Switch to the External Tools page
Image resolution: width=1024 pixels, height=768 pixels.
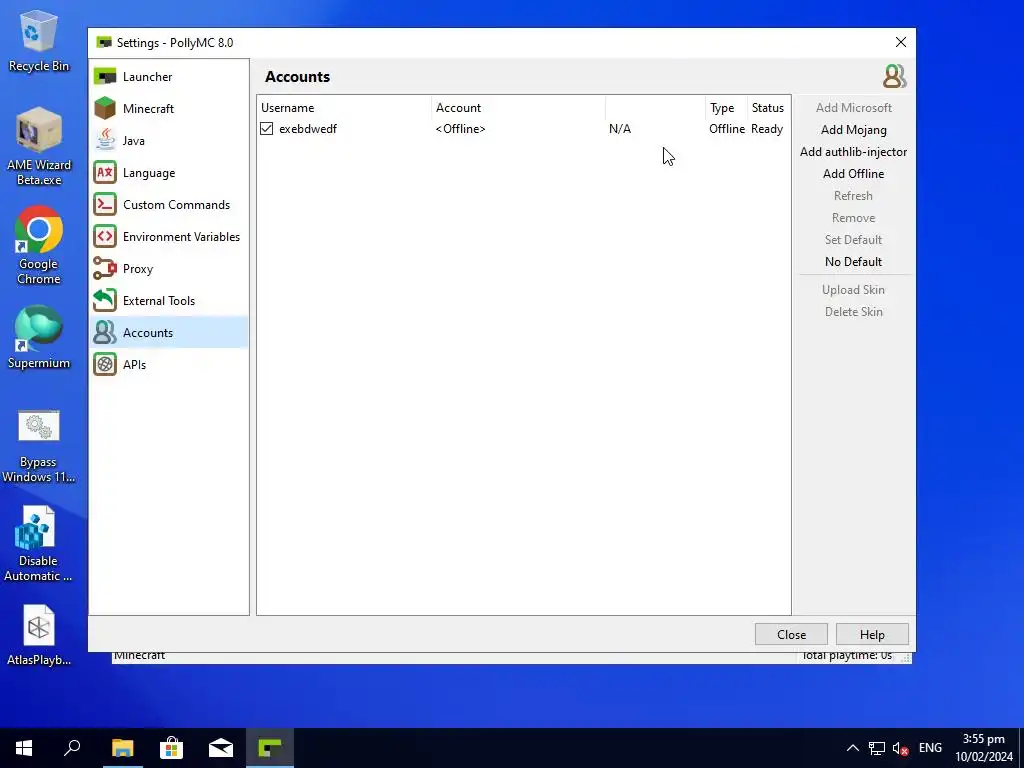point(168,300)
